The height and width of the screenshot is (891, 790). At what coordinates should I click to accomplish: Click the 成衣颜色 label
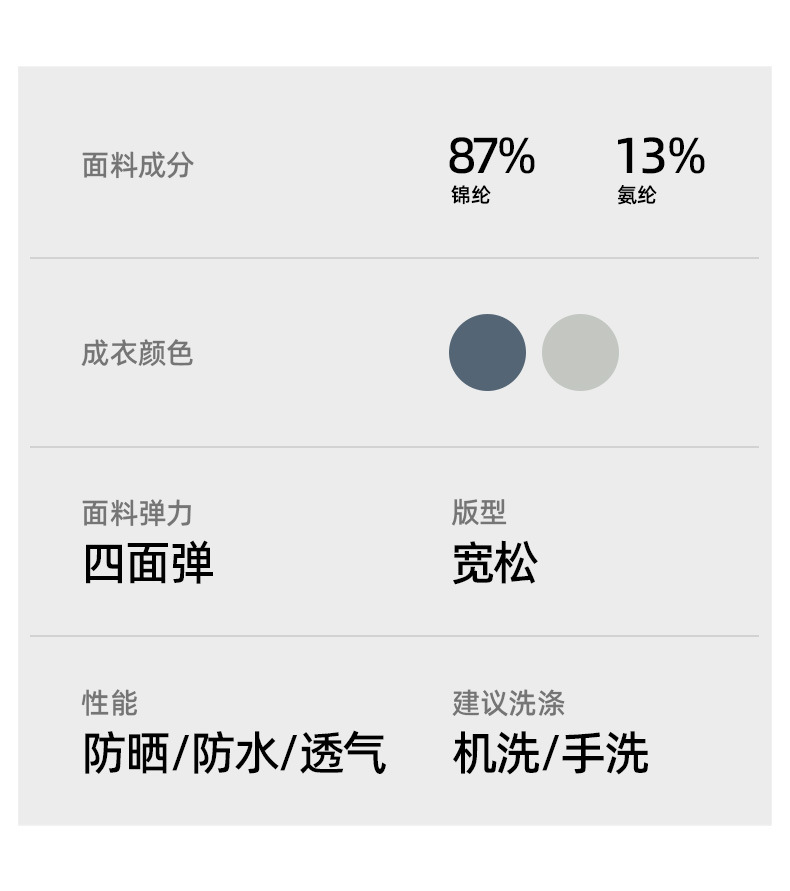point(137,353)
